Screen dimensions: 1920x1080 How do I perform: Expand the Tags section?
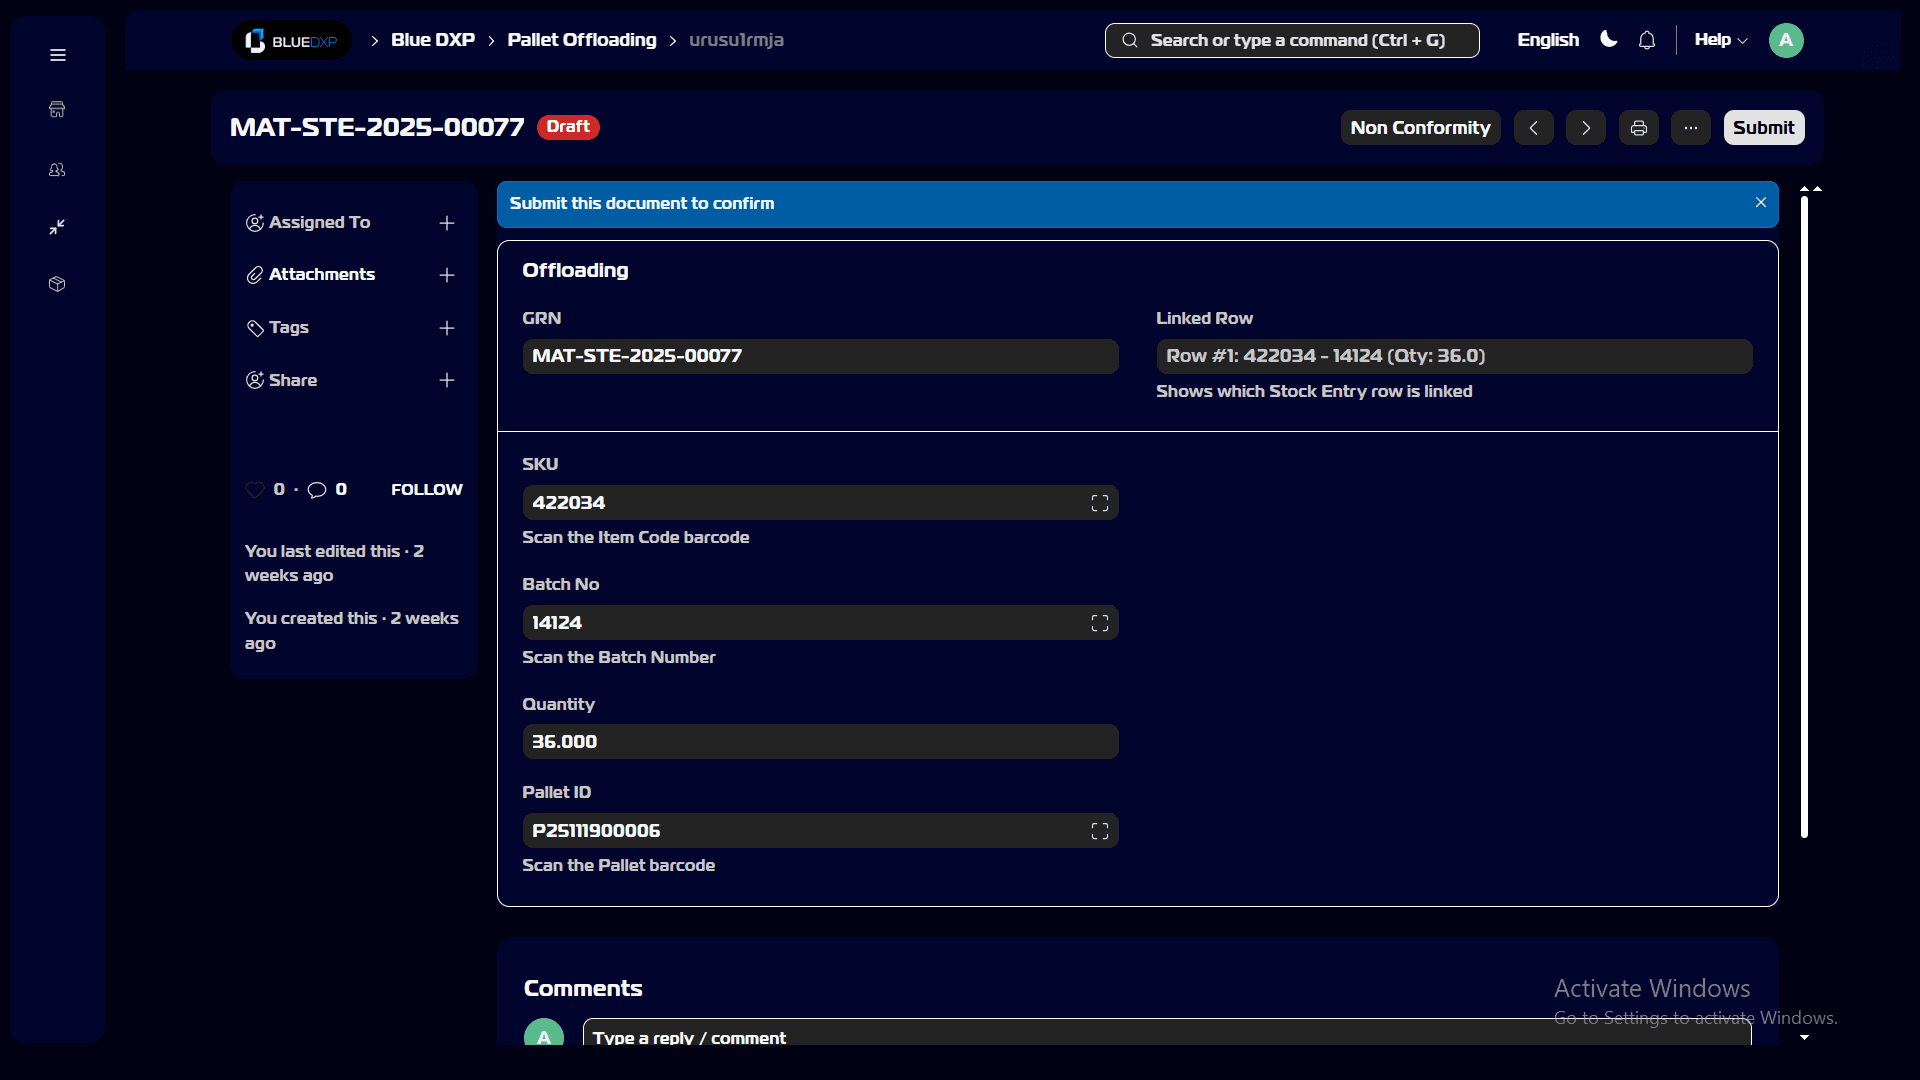click(446, 328)
